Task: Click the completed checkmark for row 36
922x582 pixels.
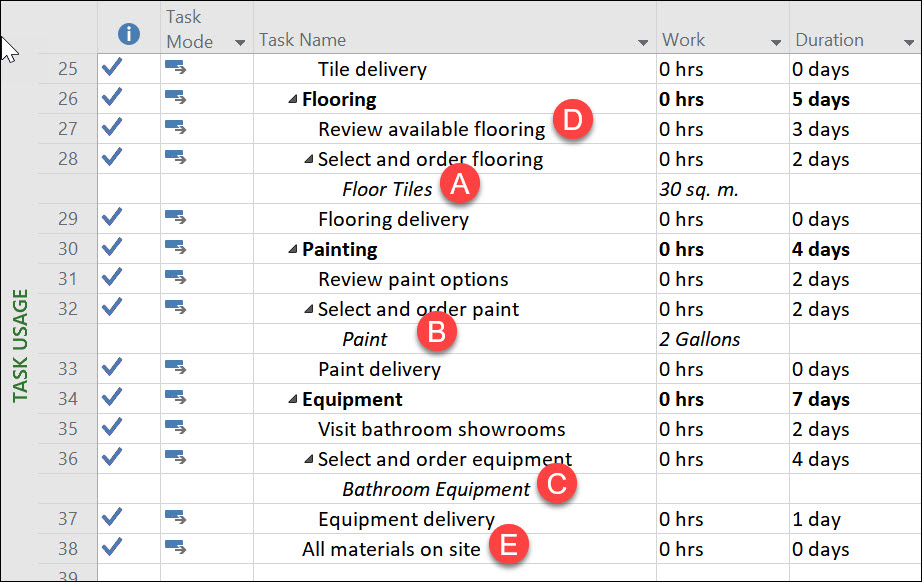Action: [x=112, y=457]
